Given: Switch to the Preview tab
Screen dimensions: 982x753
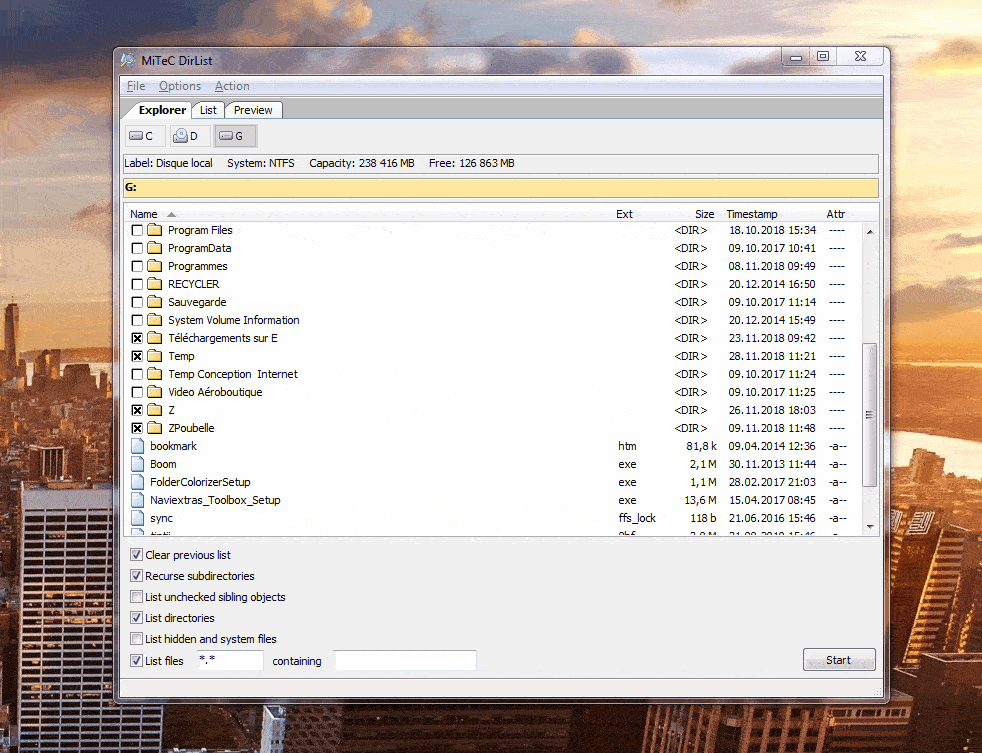Looking at the screenshot, I should (253, 110).
